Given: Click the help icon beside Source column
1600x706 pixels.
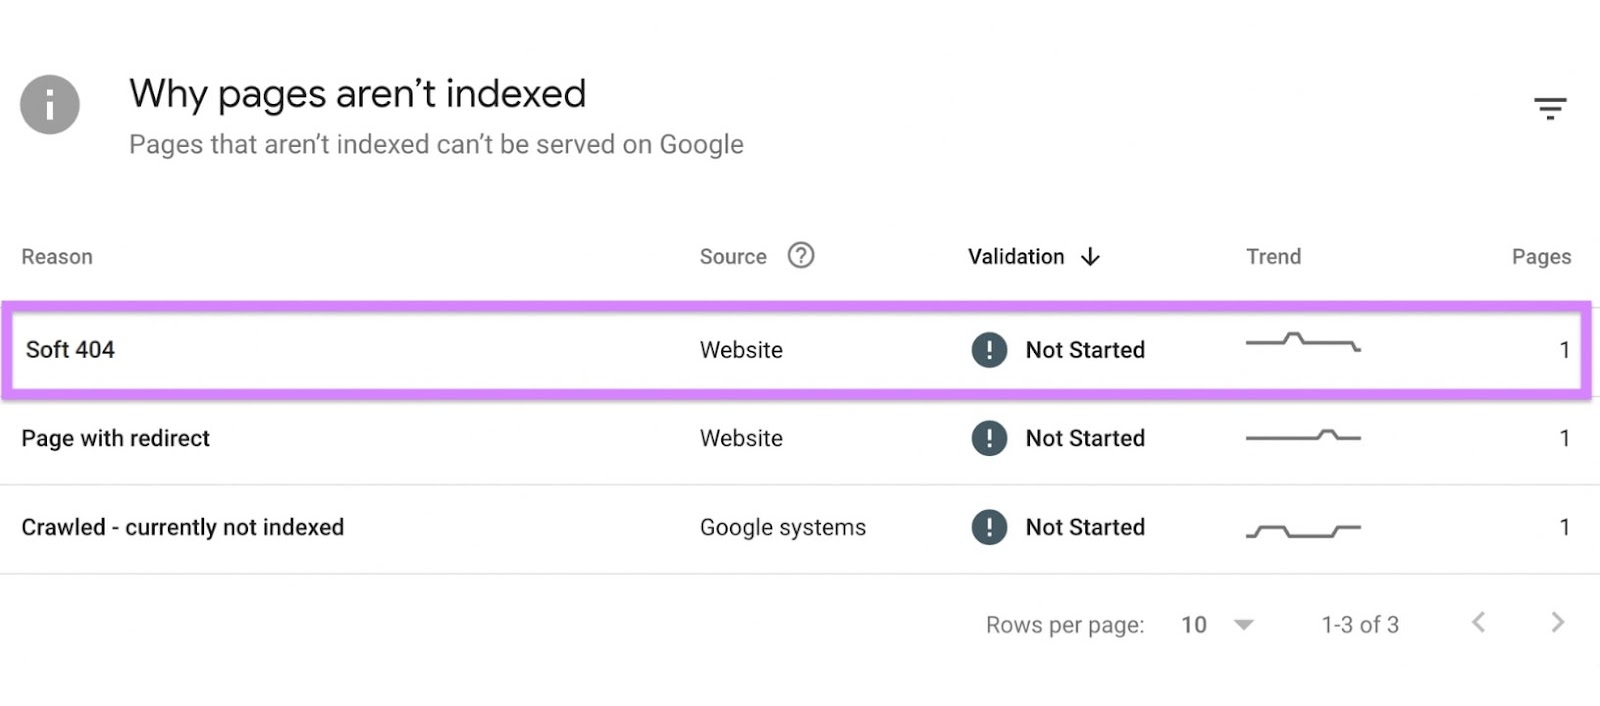Looking at the screenshot, I should click(x=802, y=256).
